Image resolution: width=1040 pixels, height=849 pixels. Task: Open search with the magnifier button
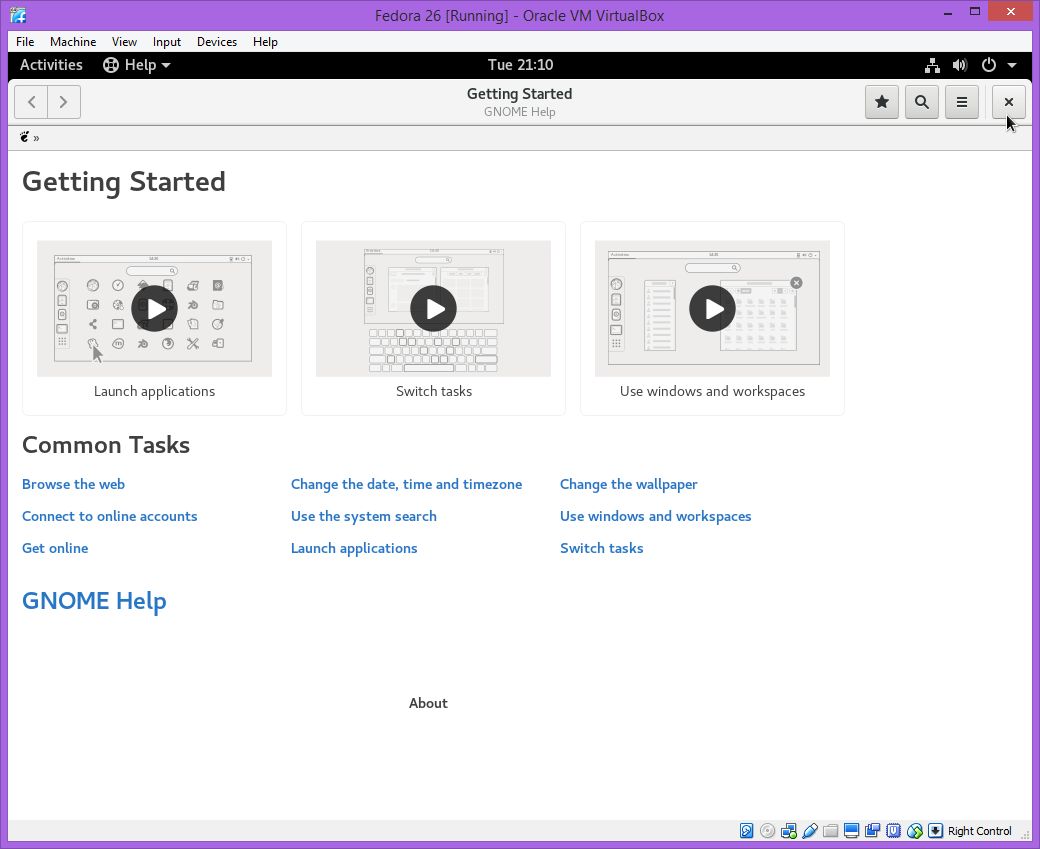point(921,102)
